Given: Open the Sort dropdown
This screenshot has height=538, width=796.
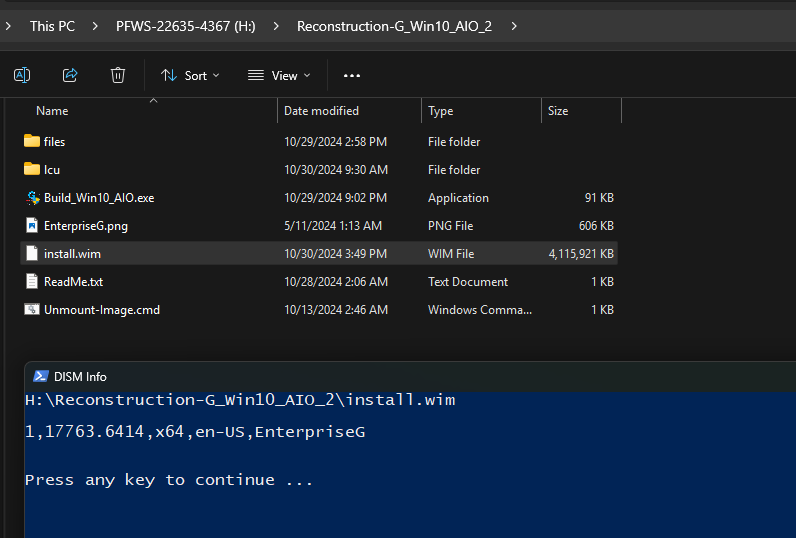Looking at the screenshot, I should 190,76.
